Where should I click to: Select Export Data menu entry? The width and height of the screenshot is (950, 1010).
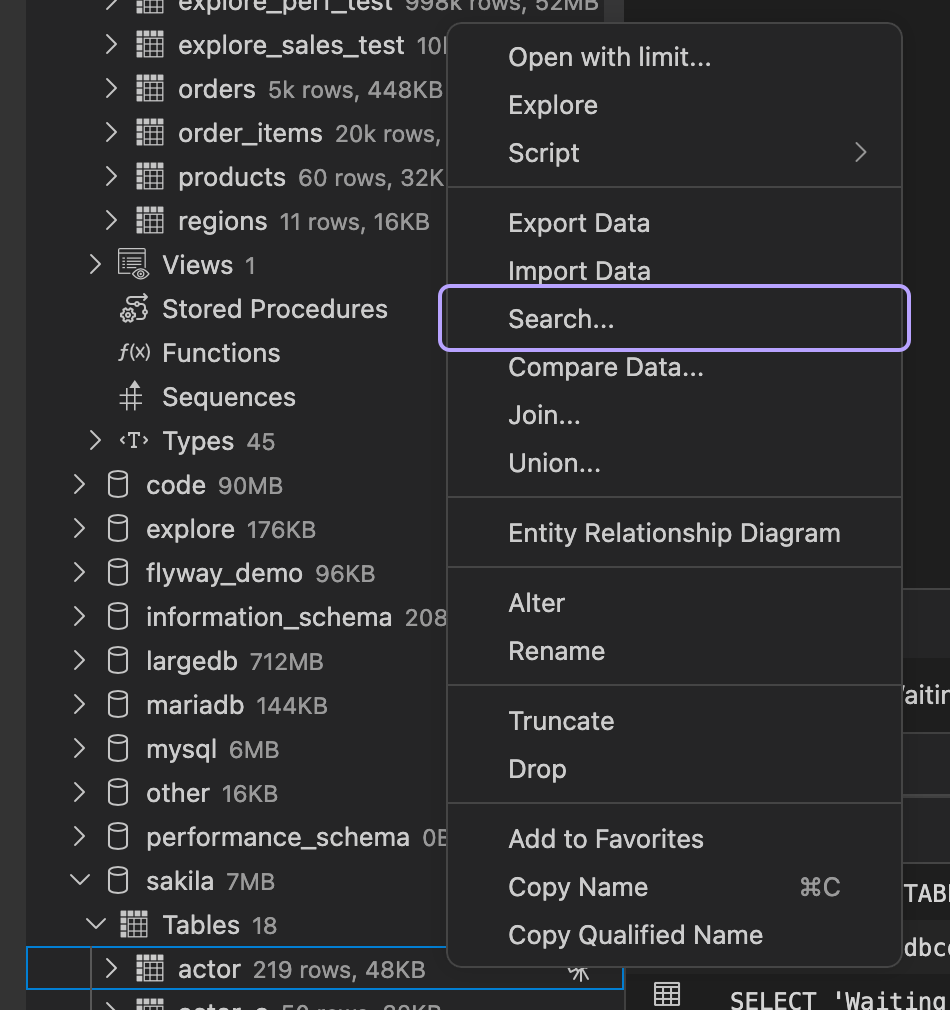(674, 223)
